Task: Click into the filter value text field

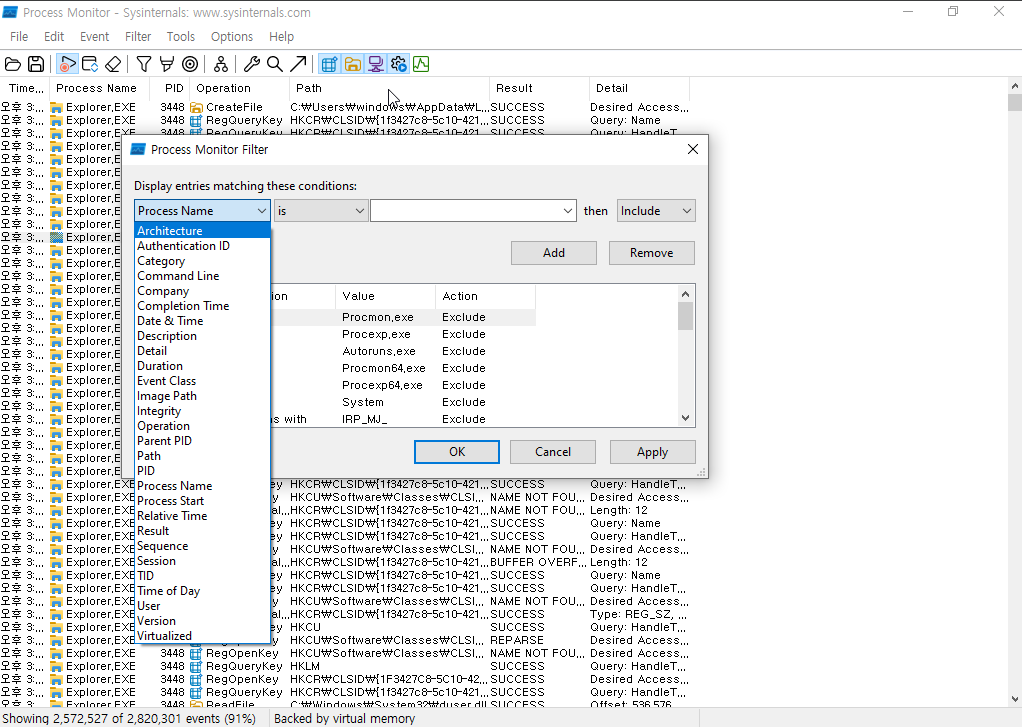Action: 465,211
